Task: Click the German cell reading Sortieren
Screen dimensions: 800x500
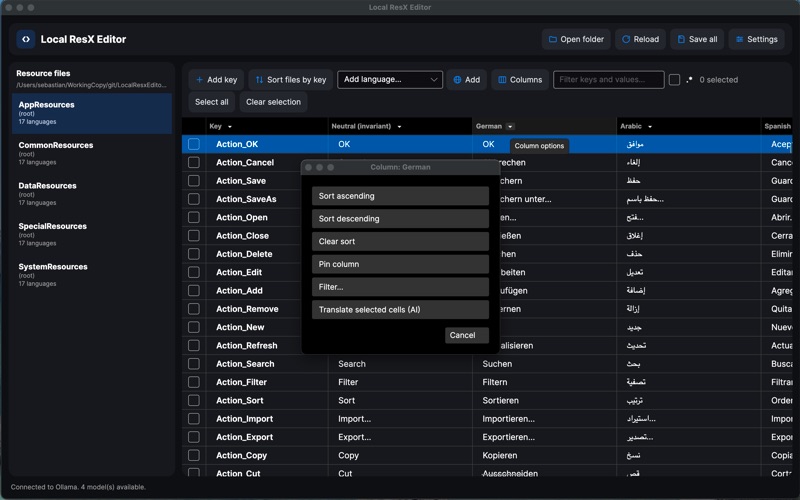Action: click(x=544, y=401)
